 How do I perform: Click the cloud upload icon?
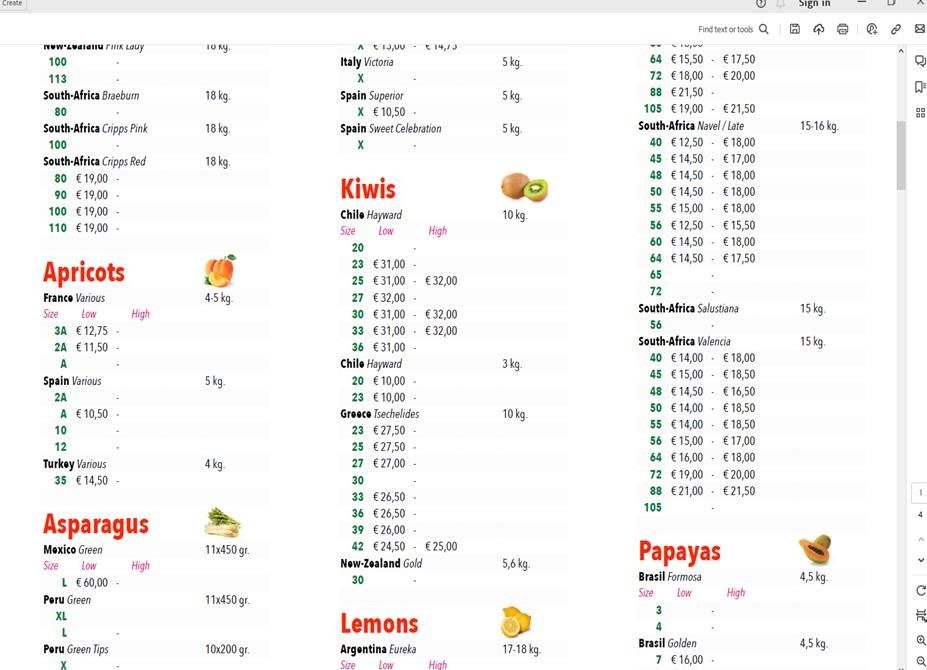[x=818, y=30]
